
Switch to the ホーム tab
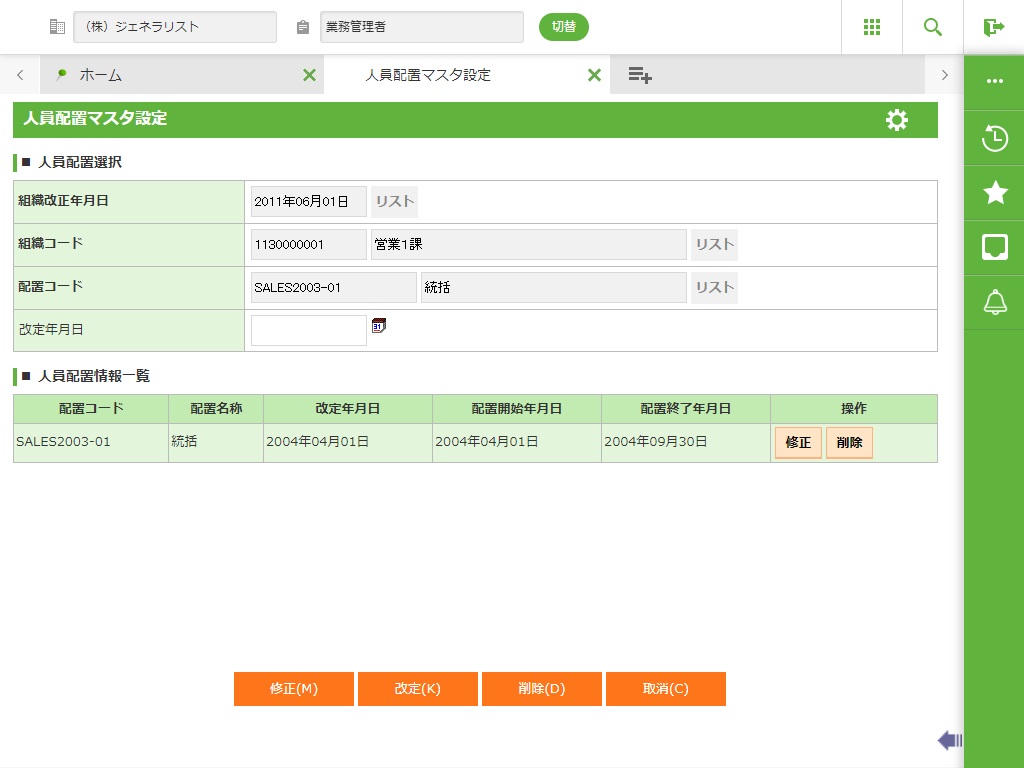tap(100, 75)
